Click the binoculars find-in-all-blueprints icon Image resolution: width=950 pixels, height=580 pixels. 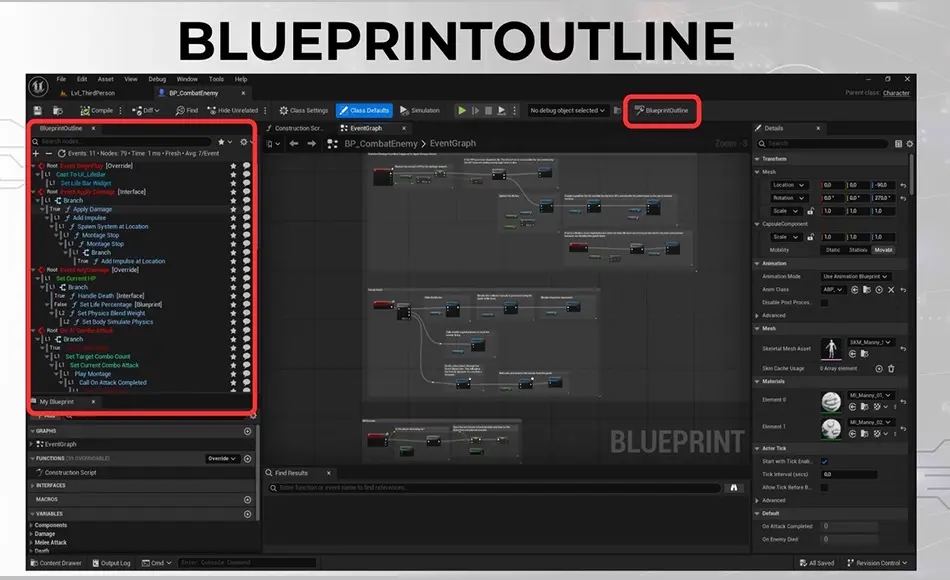[x=734, y=488]
